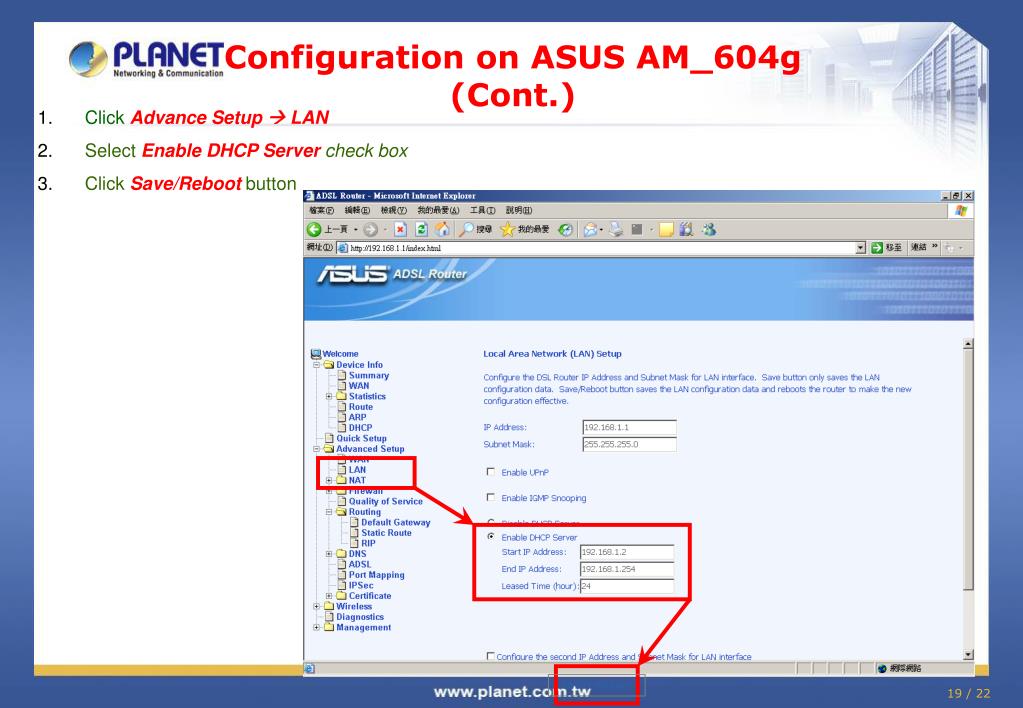Open LAN under Advanced Setup
Viewport: 1023px width, 708px height.
[x=357, y=469]
